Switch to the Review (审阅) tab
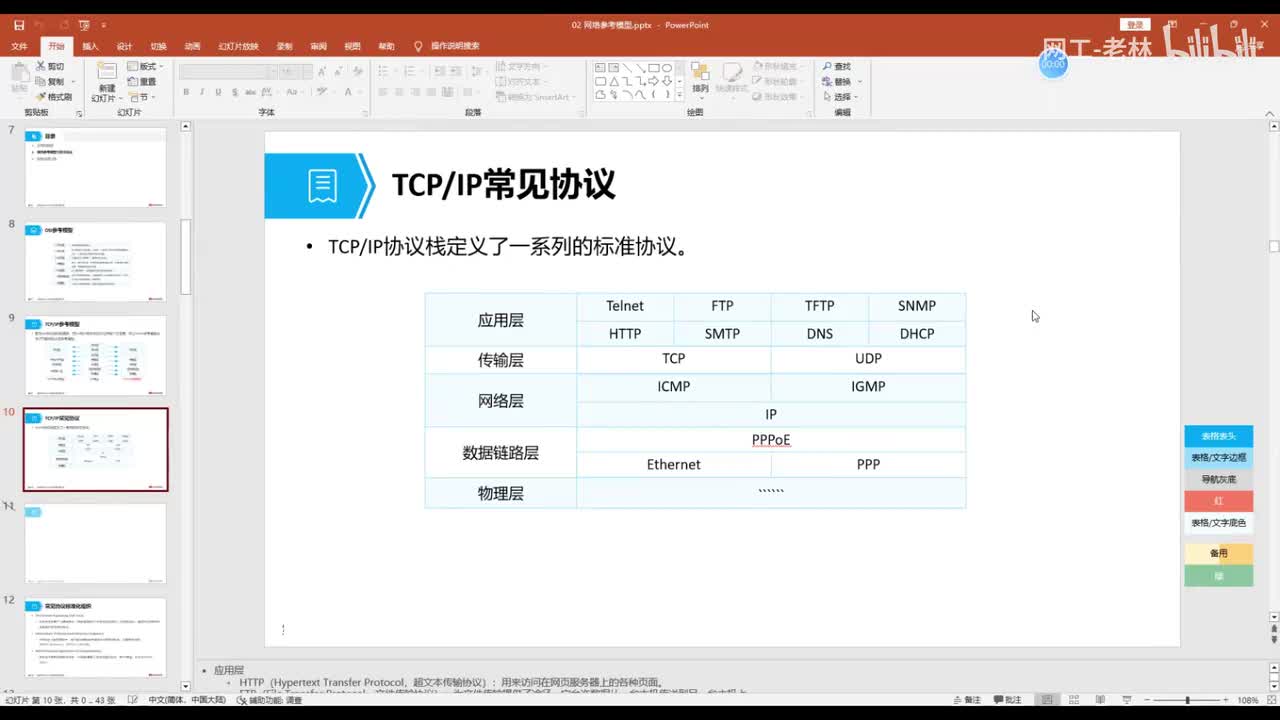This screenshot has height=720, width=1280. point(318,46)
